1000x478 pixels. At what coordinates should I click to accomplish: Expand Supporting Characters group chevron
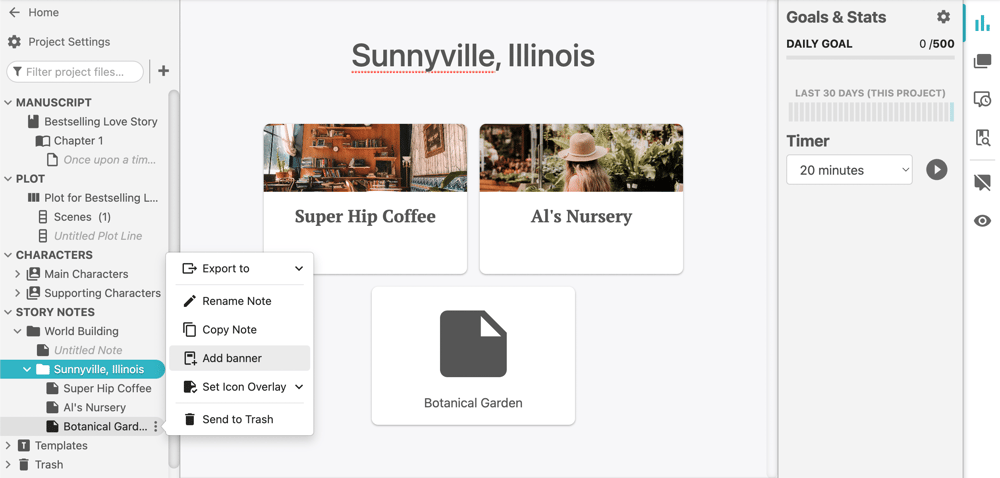click(x=17, y=293)
